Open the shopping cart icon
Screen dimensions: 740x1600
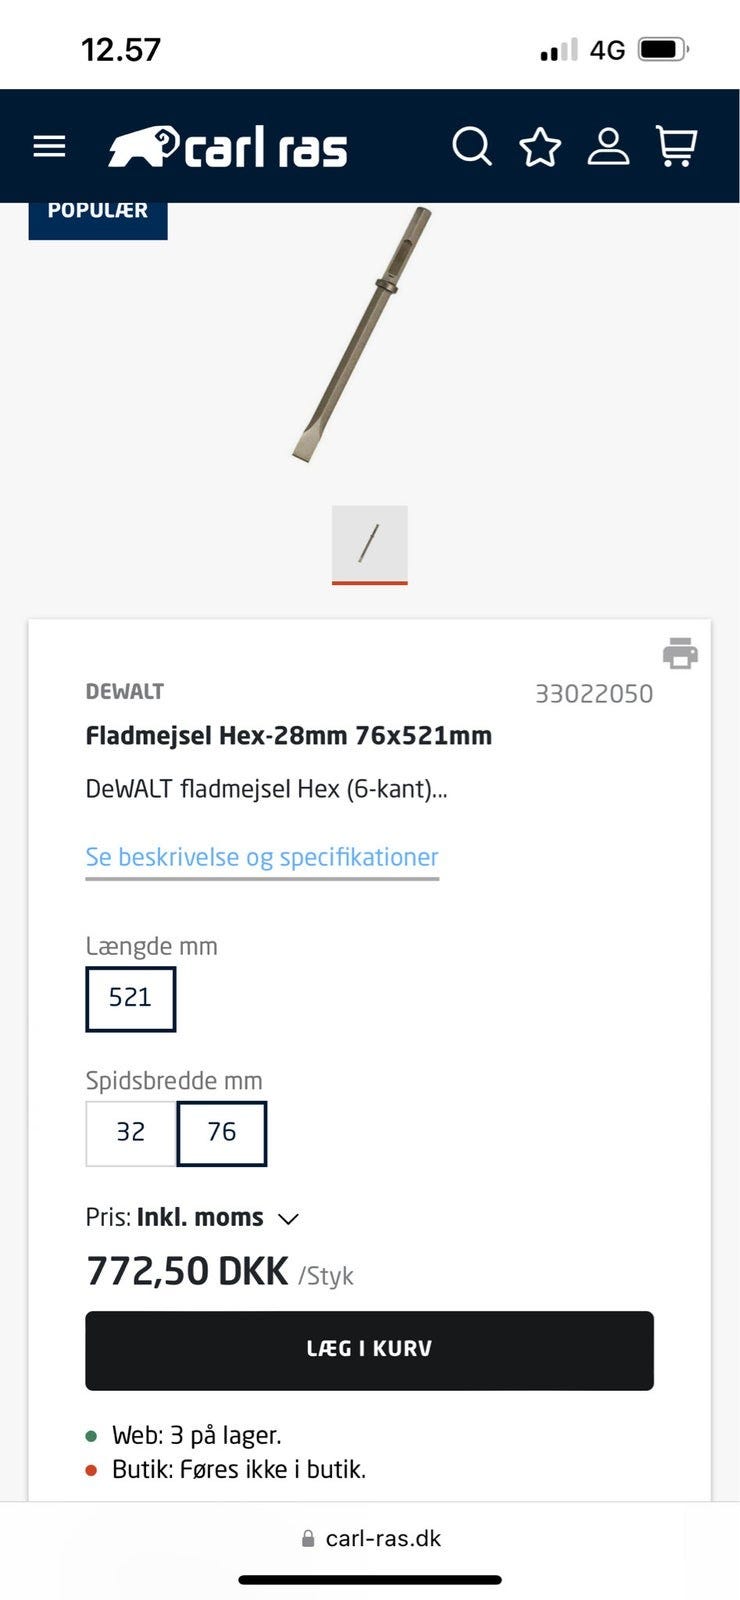pos(676,147)
